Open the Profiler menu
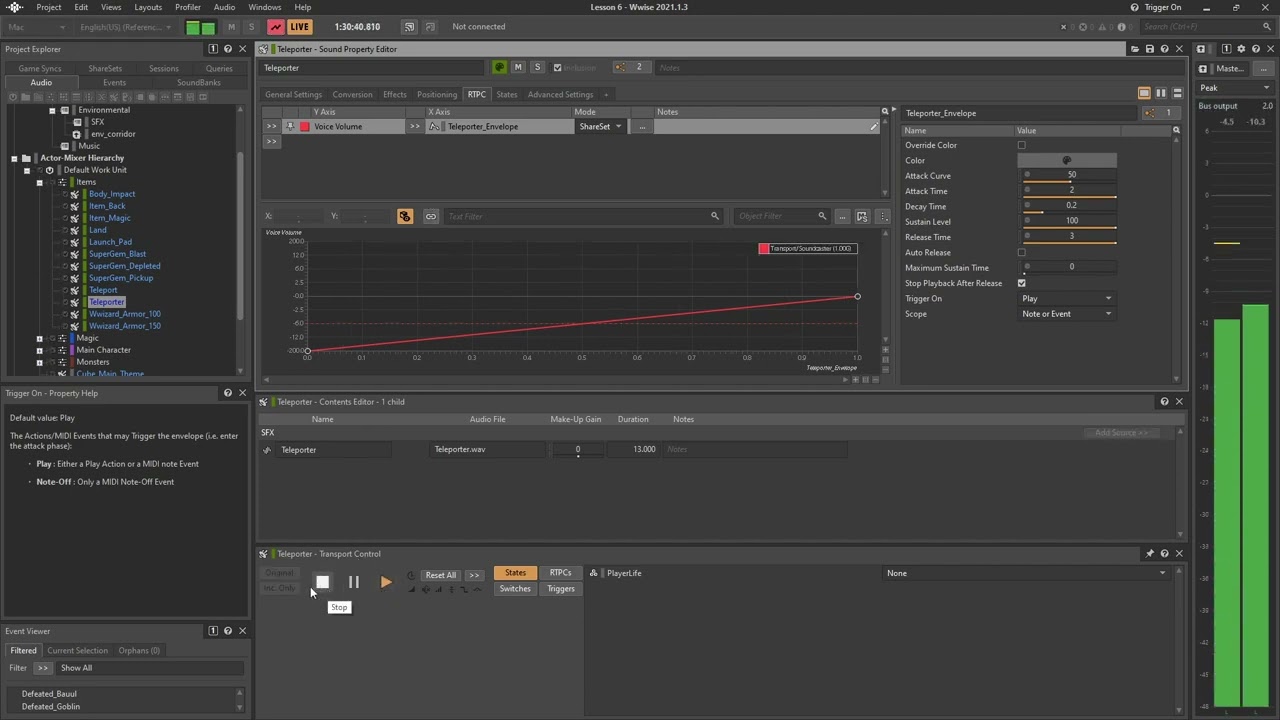Image resolution: width=1280 pixels, height=720 pixels. click(x=188, y=7)
